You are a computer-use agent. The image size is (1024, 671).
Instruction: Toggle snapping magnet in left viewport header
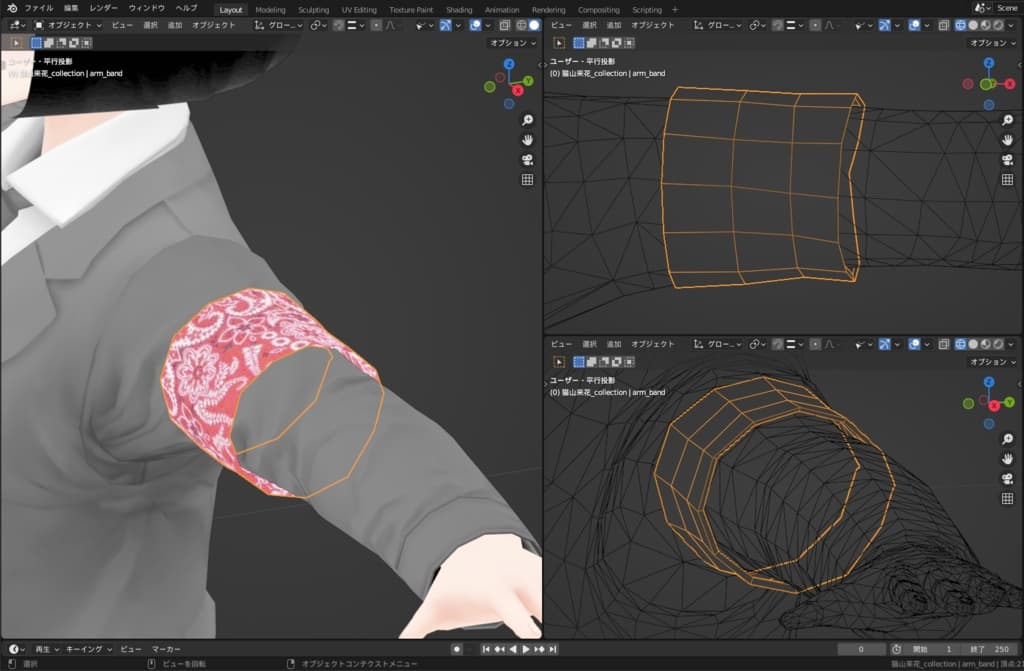[338, 24]
